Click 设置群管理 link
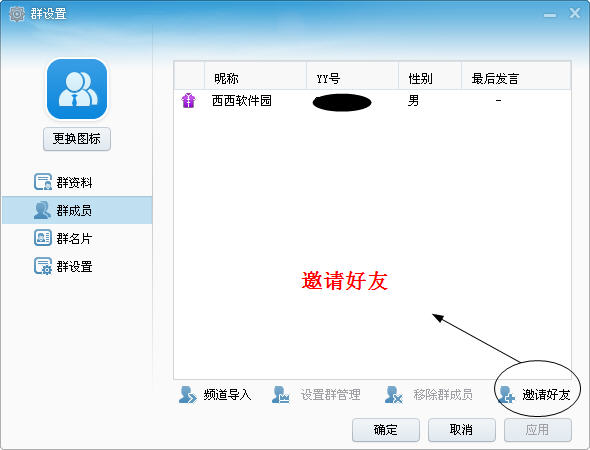This screenshot has height=450, width=590. click(x=330, y=395)
